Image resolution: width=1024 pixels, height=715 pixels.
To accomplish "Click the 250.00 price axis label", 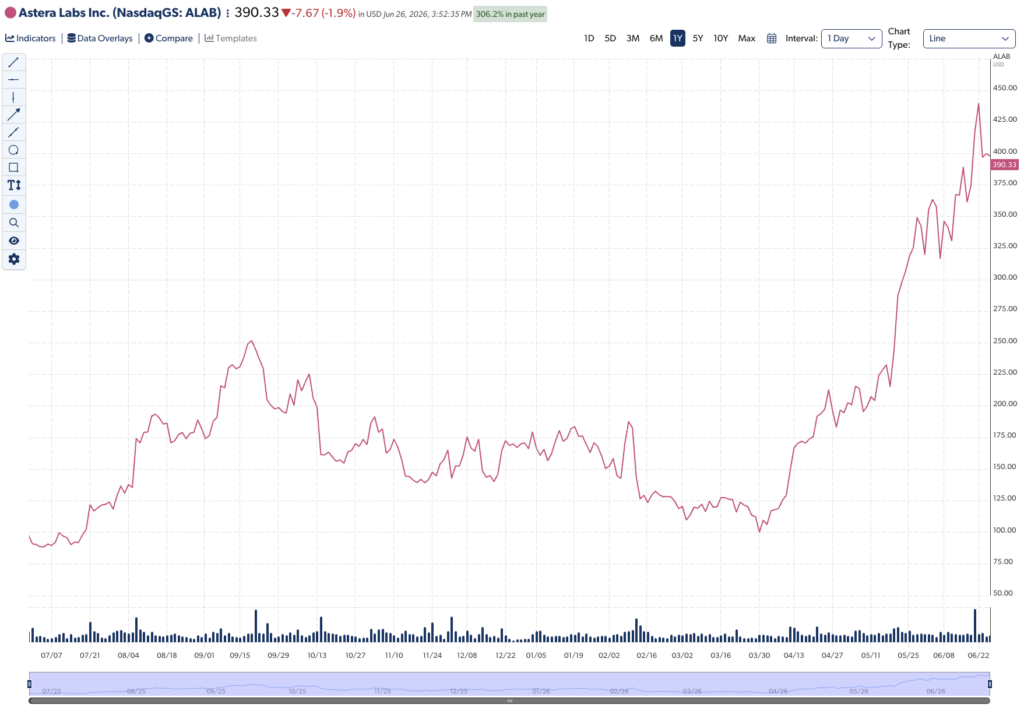I will pyautogui.click(x=1004, y=341).
